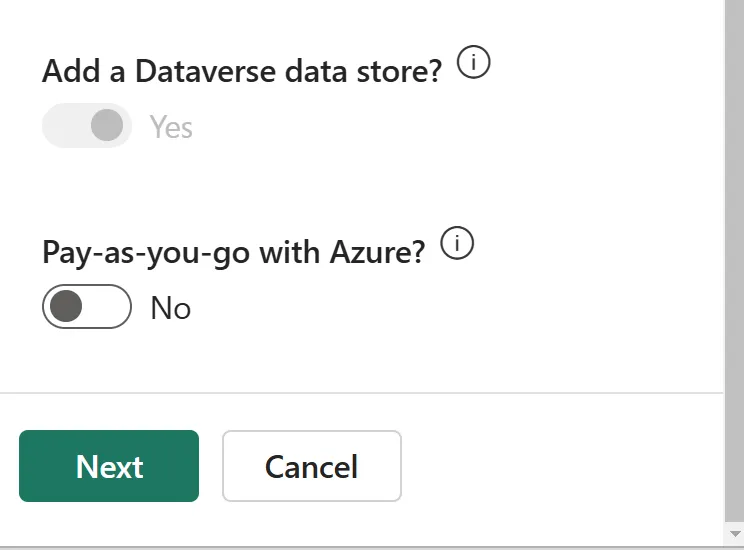Toggle the Pay-as-you-go with Azure switch

pos(87,307)
